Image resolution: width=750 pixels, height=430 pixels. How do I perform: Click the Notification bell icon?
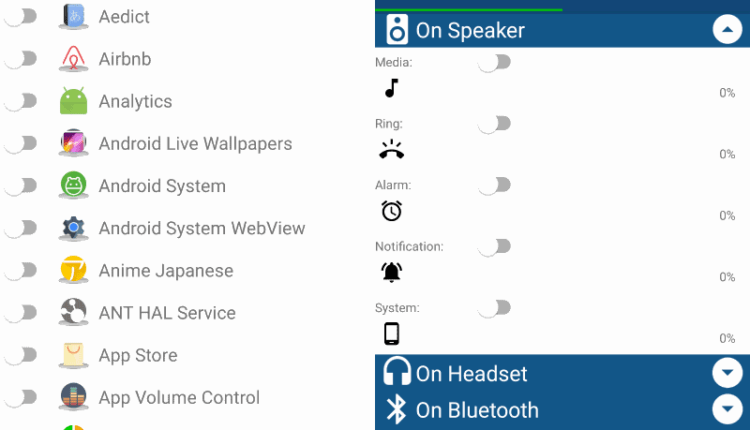click(392, 272)
